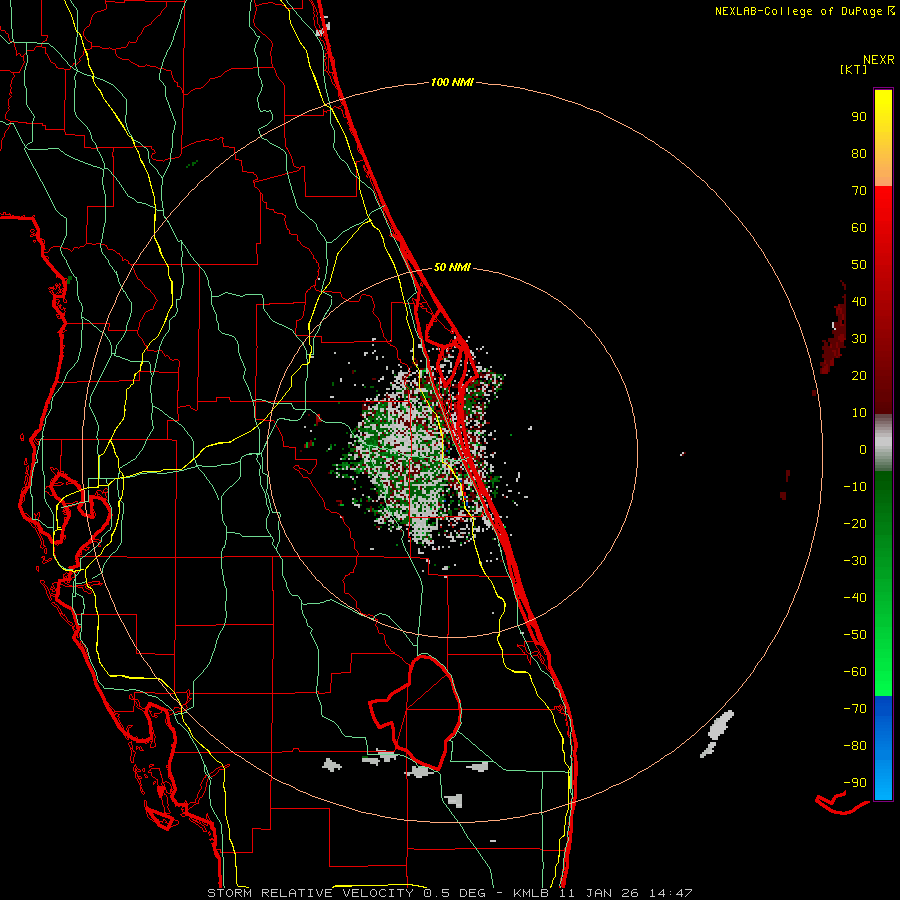Click the 90 value on the velocity scale
The image size is (900, 900).
(x=859, y=117)
